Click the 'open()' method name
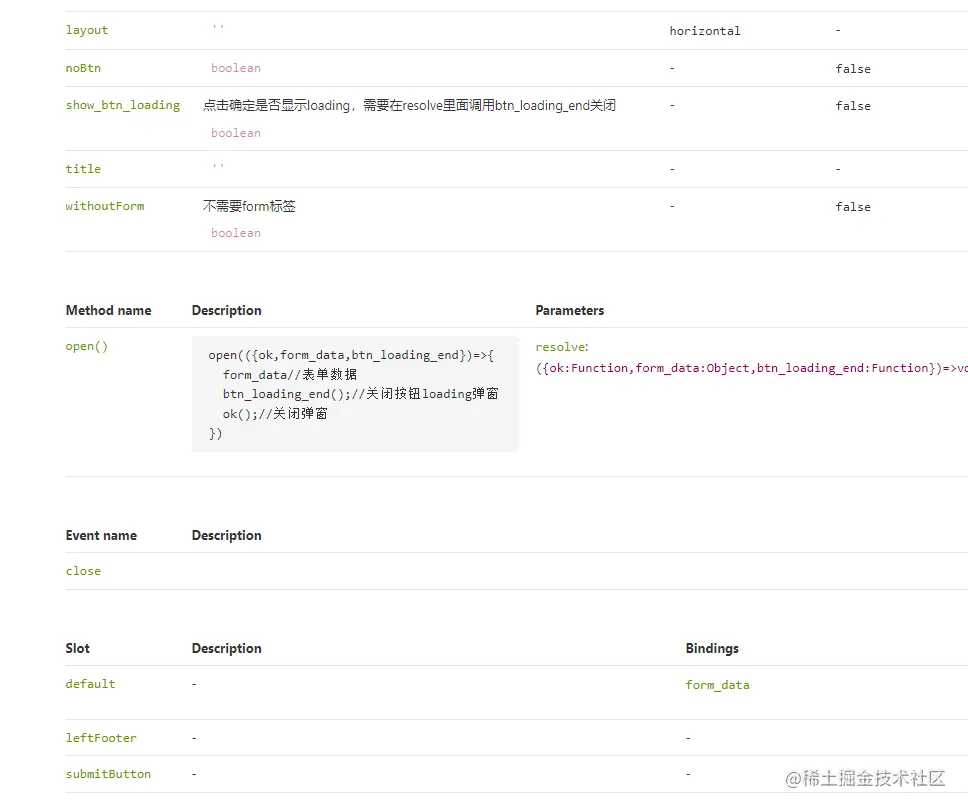Viewport: 968px width, 811px height. coord(86,346)
